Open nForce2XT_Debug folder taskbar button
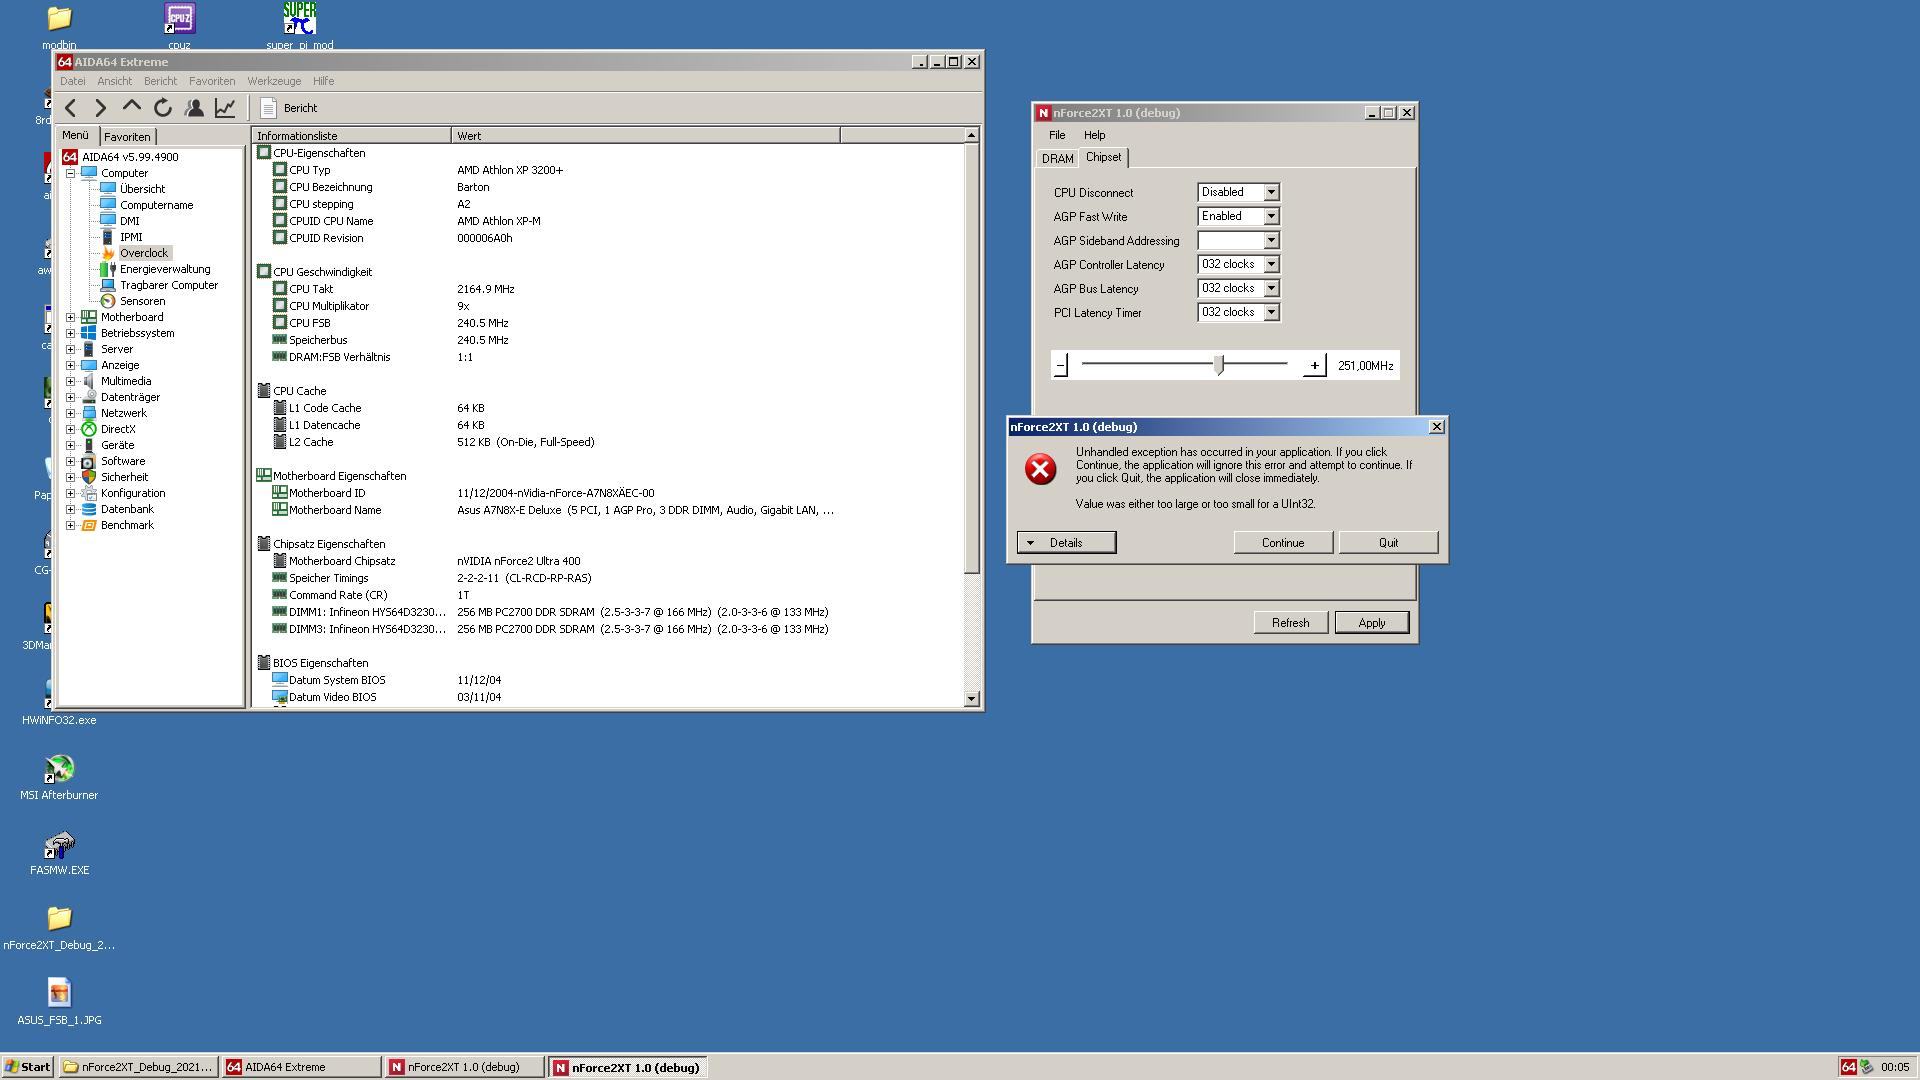This screenshot has width=1920, height=1080. point(138,1067)
